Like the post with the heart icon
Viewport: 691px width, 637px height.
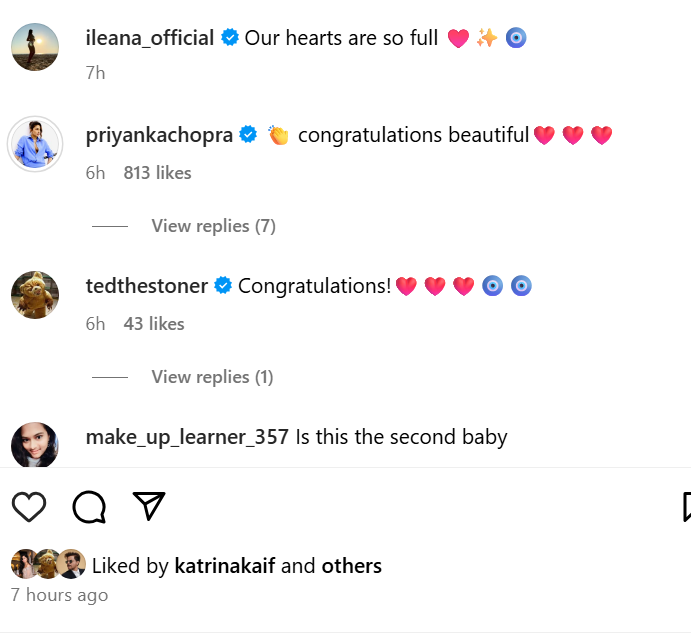click(29, 507)
